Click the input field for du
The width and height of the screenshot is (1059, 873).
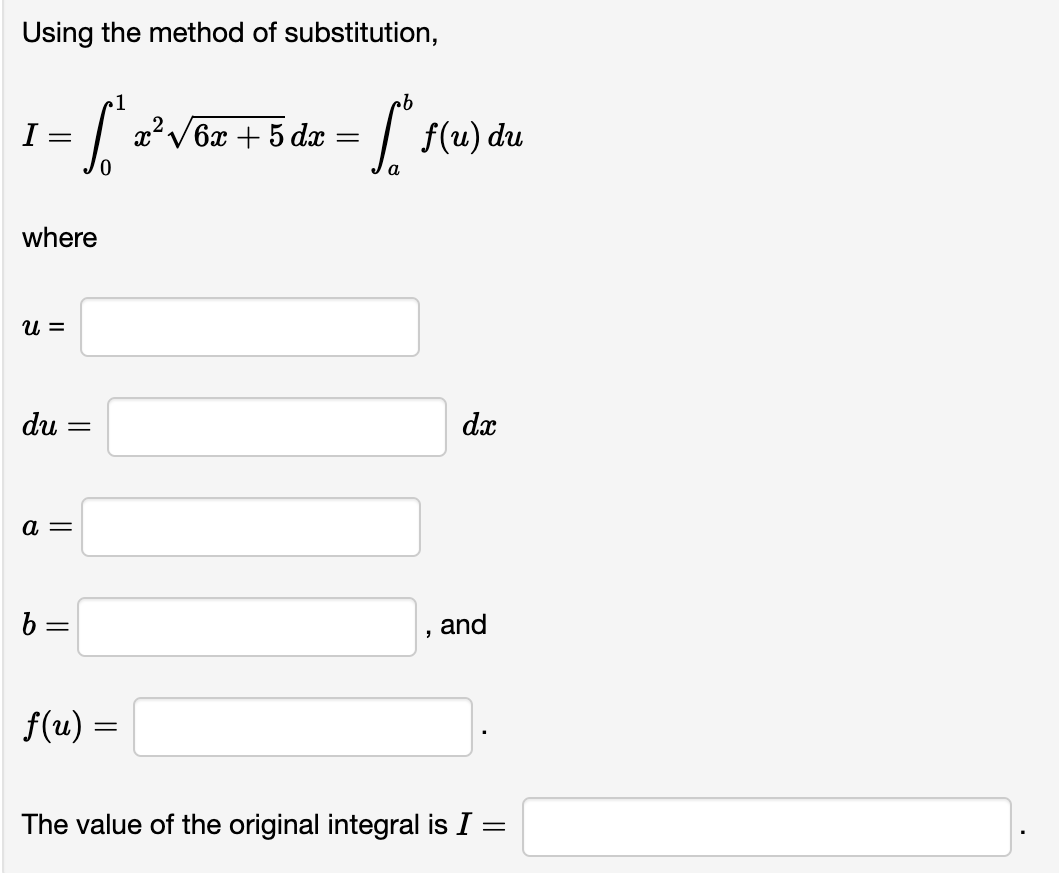click(276, 426)
